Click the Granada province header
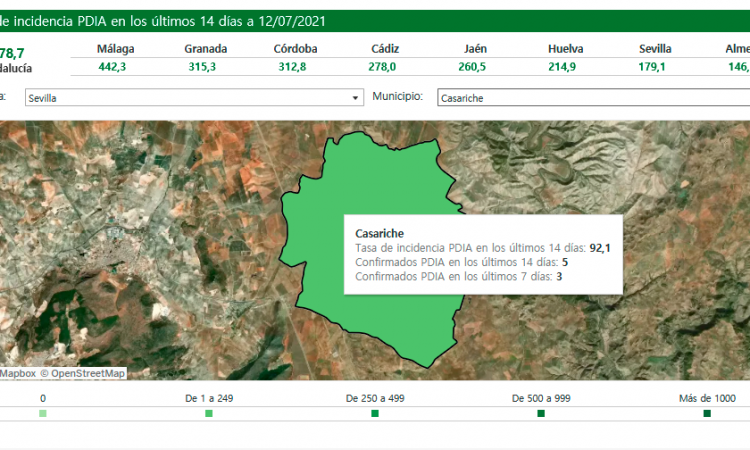The image size is (750, 450). click(x=206, y=49)
